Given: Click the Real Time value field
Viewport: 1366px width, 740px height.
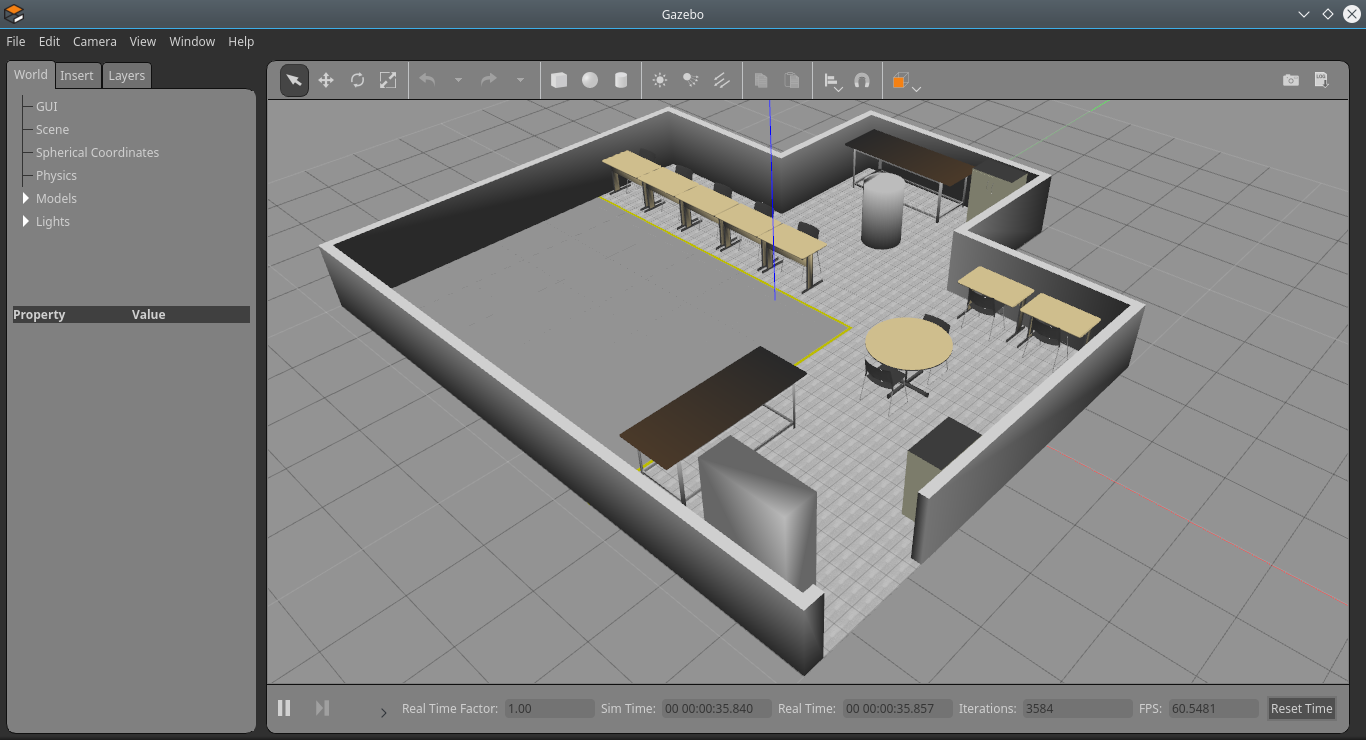Looking at the screenshot, I should 897,708.
